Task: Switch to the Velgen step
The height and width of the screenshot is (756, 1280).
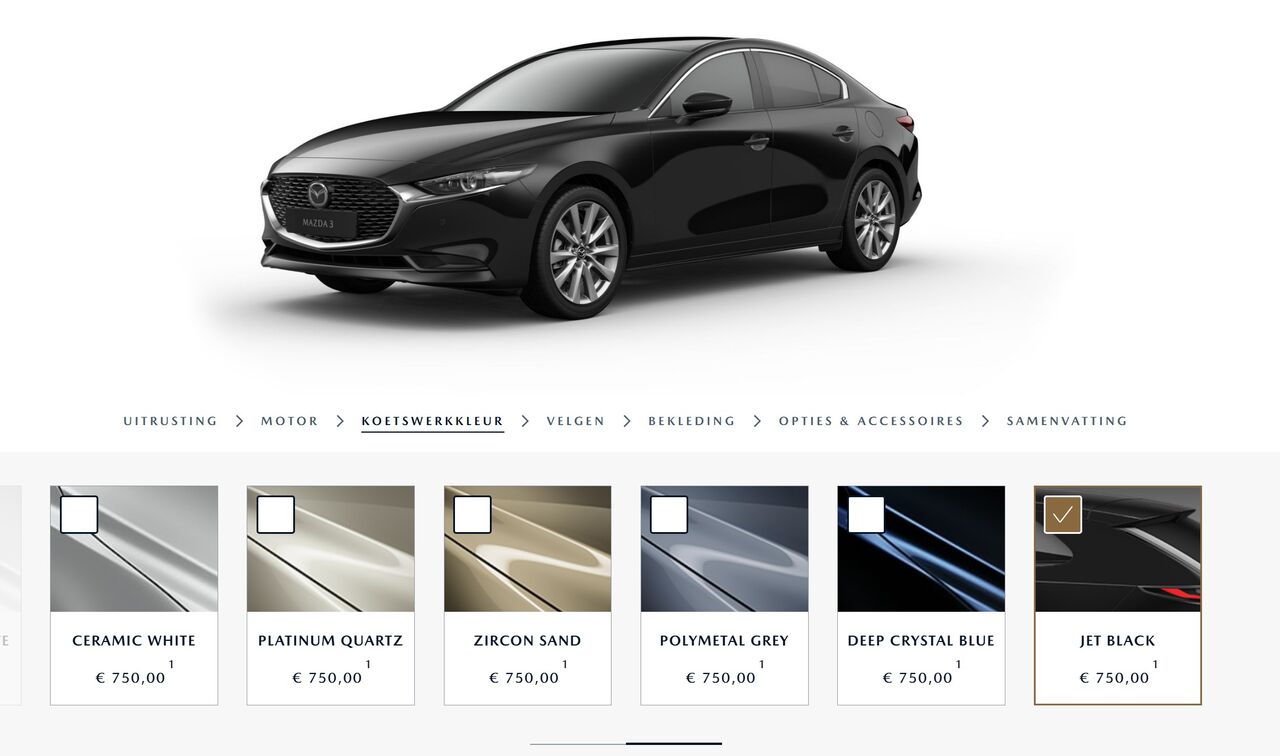Action: point(576,421)
